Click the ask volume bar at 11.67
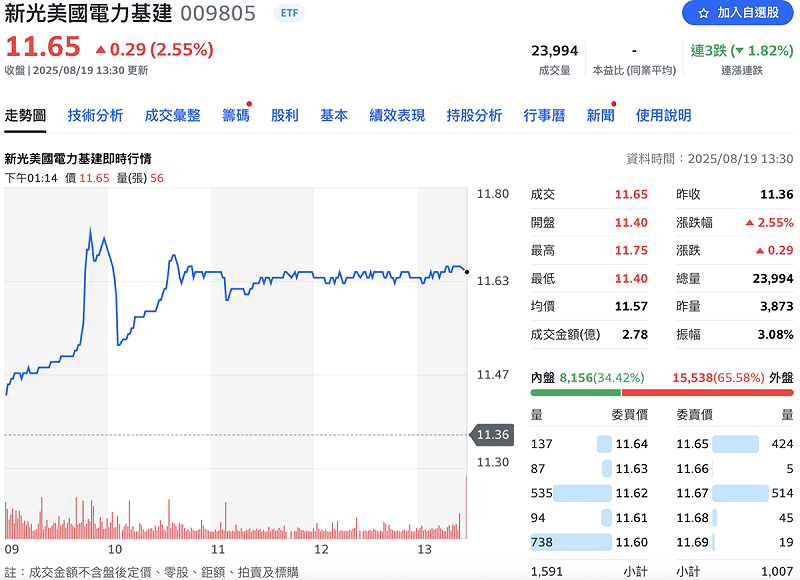 click(x=740, y=493)
